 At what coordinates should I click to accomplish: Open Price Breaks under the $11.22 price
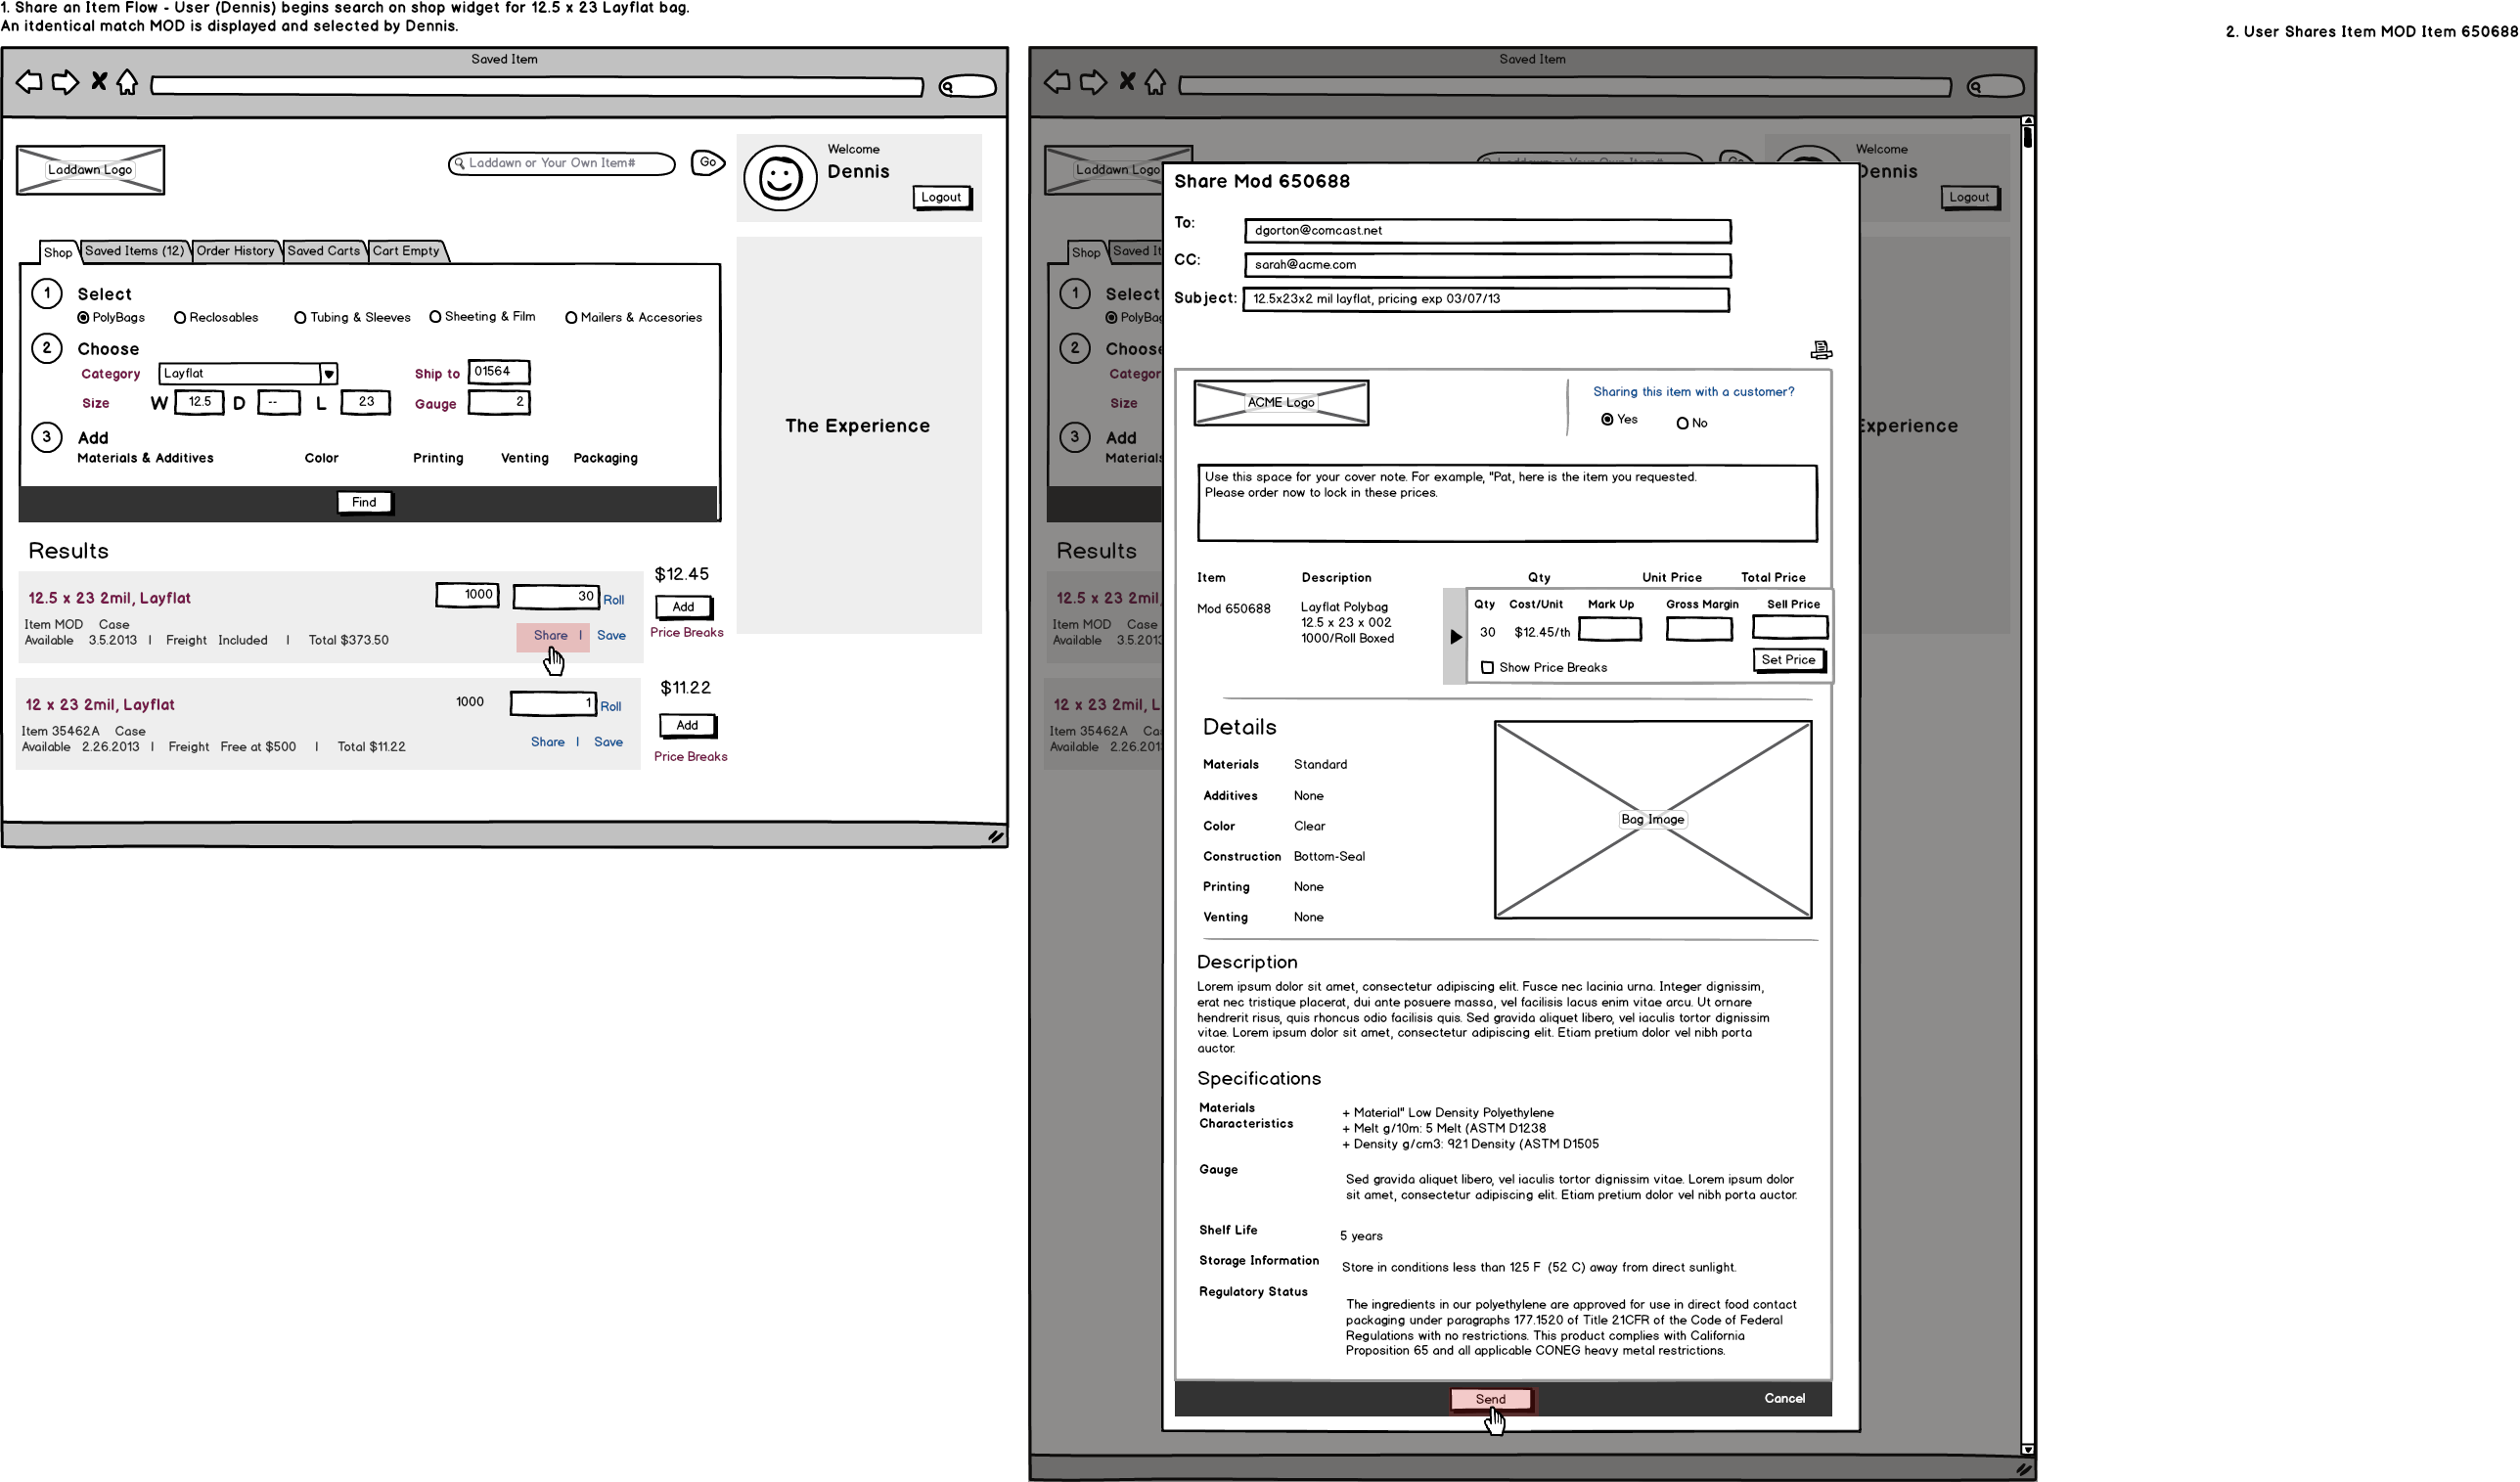pyautogui.click(x=690, y=756)
